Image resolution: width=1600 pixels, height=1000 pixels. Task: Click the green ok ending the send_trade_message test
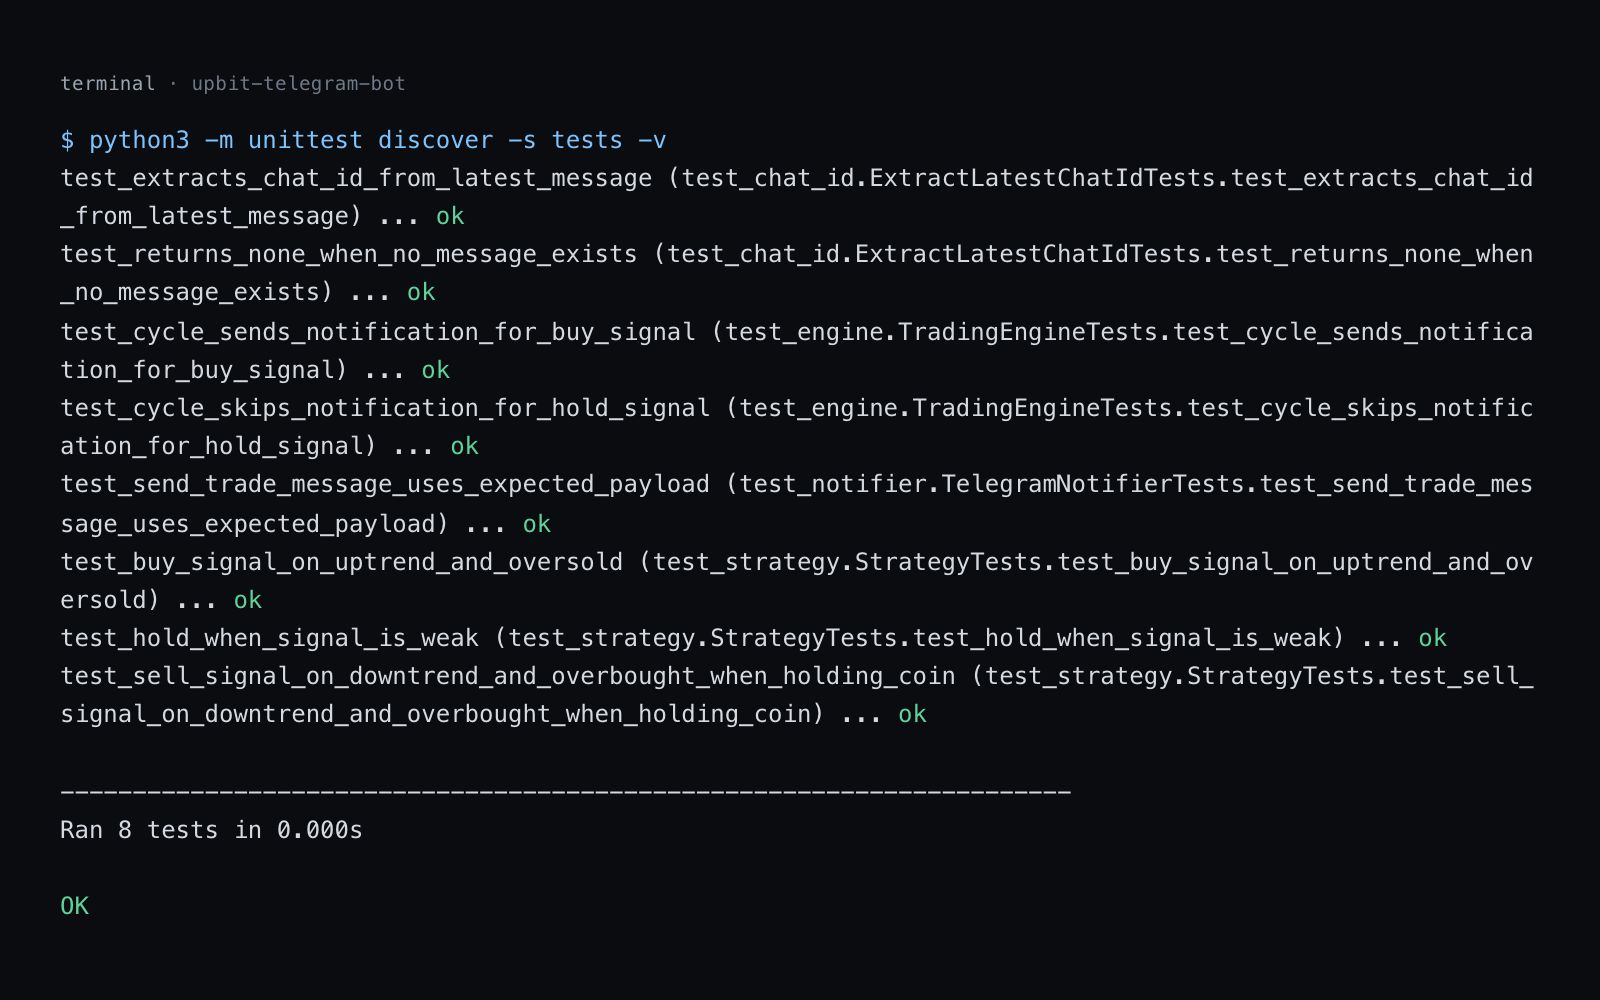point(537,524)
